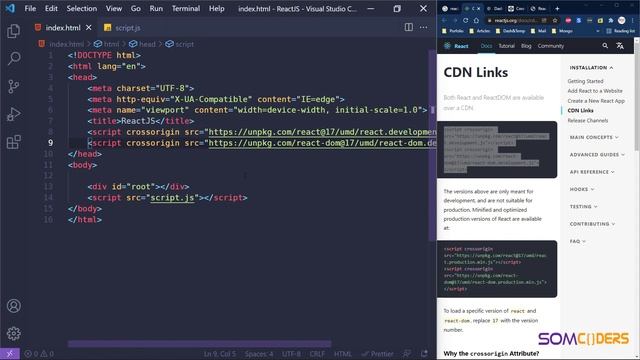Viewport: 640px width, 360px height.
Task: Click the React logo in site header
Action: pos(456,46)
